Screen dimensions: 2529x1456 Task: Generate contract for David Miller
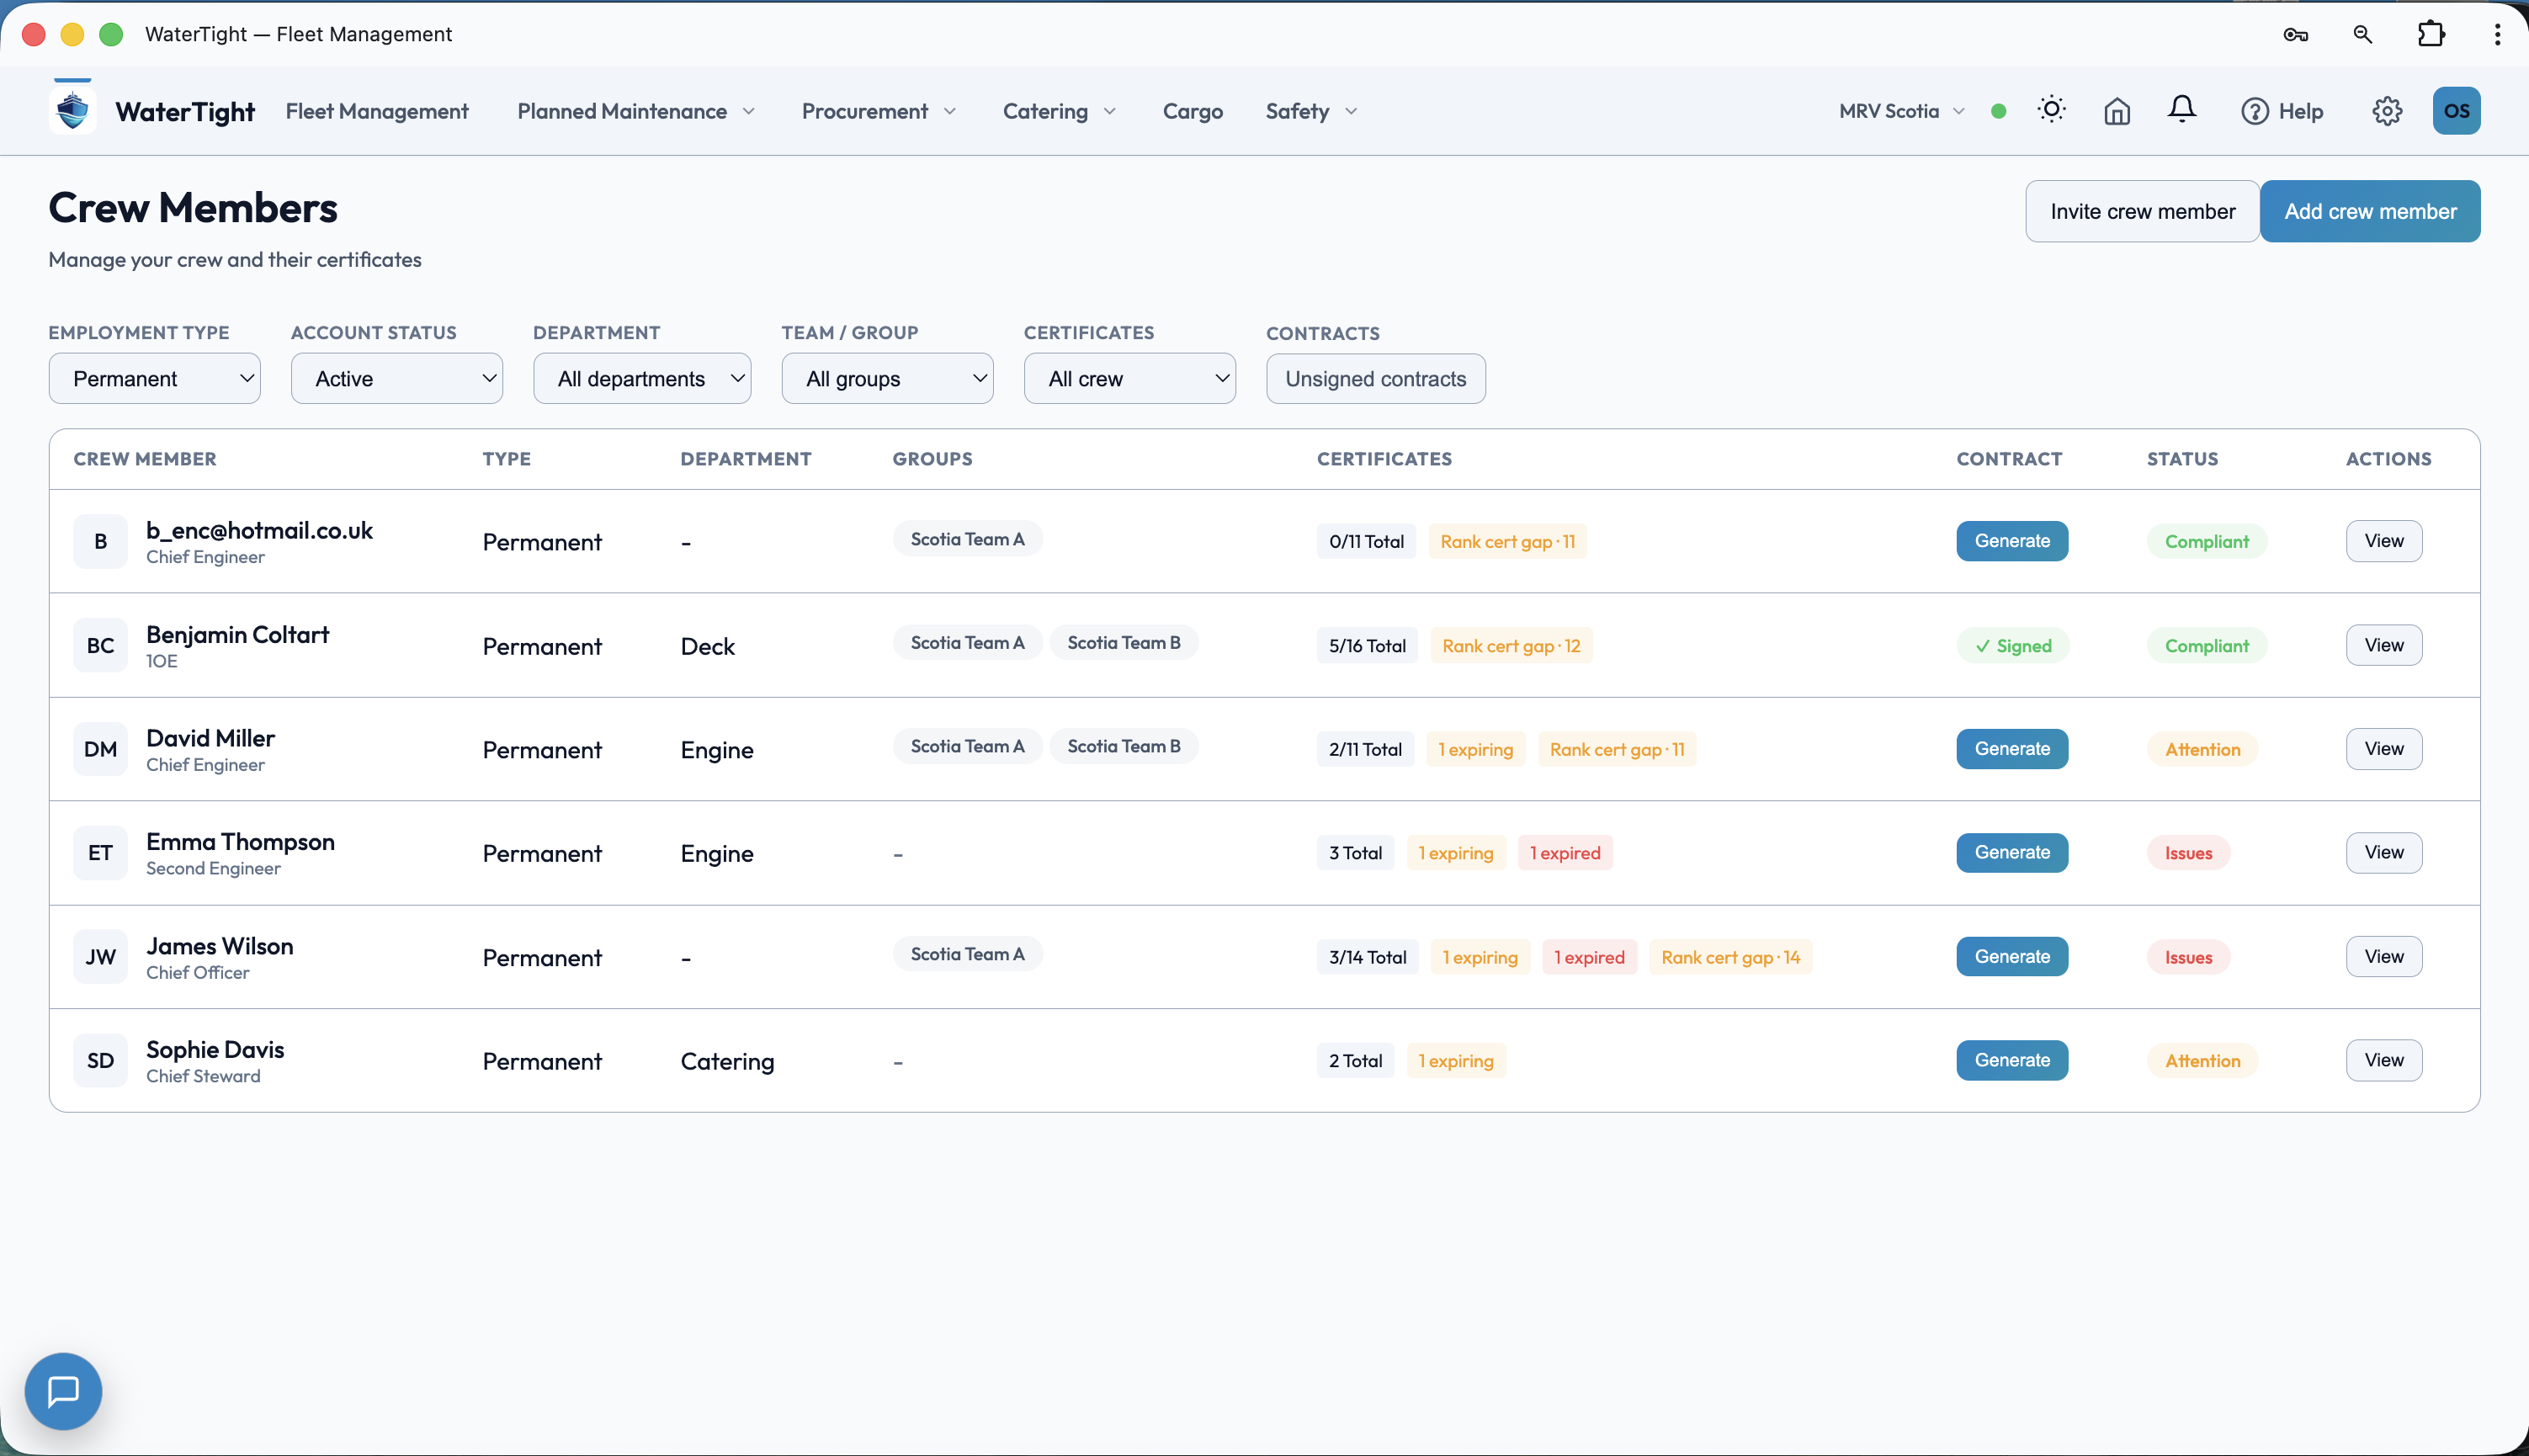(2012, 749)
